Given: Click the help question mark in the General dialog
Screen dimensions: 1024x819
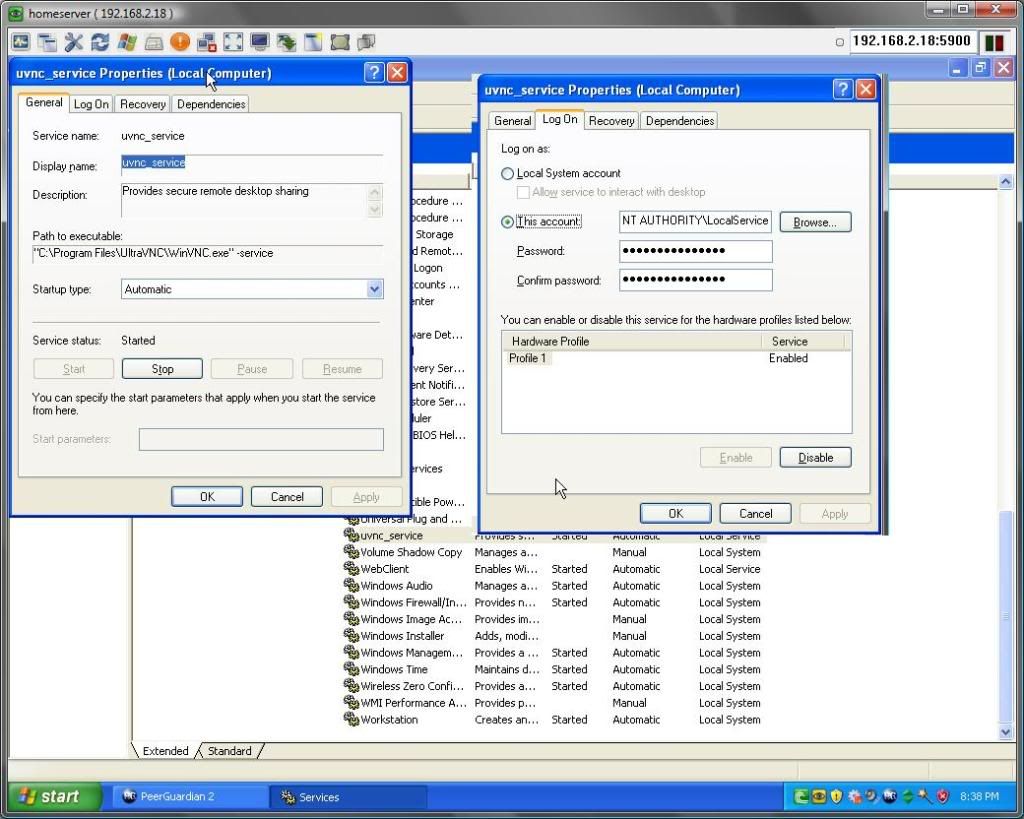Looking at the screenshot, I should tap(374, 72).
